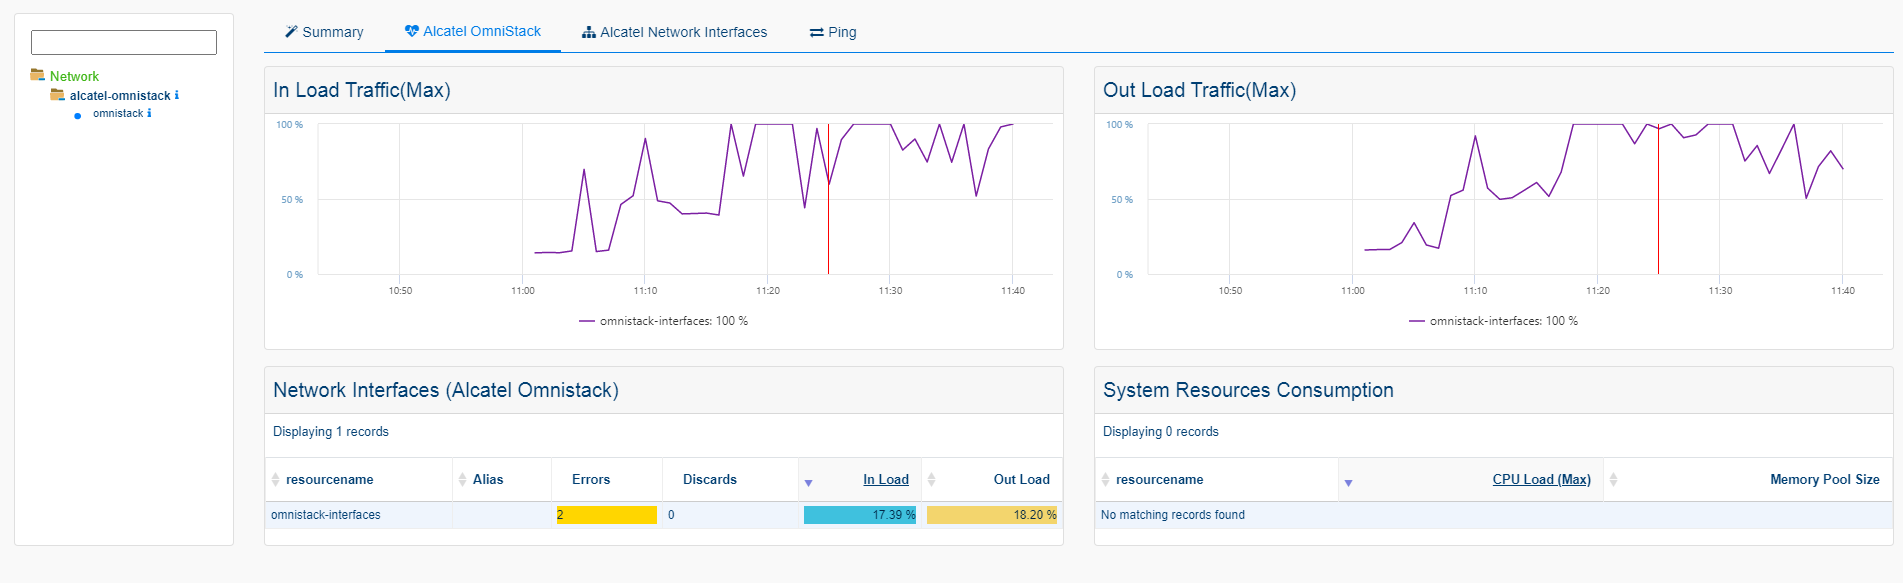The height and width of the screenshot is (583, 1903).
Task: Click the alcatel-omnistack folder icon
Action: pyautogui.click(x=58, y=95)
